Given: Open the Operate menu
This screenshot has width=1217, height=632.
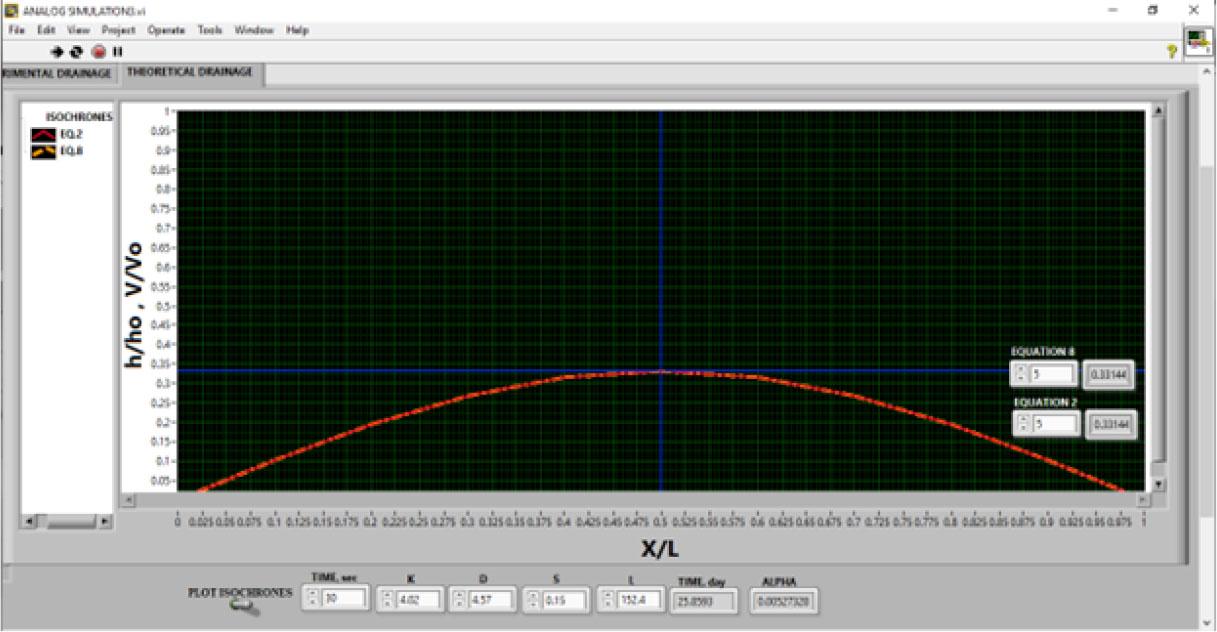Looking at the screenshot, I should (x=166, y=30).
